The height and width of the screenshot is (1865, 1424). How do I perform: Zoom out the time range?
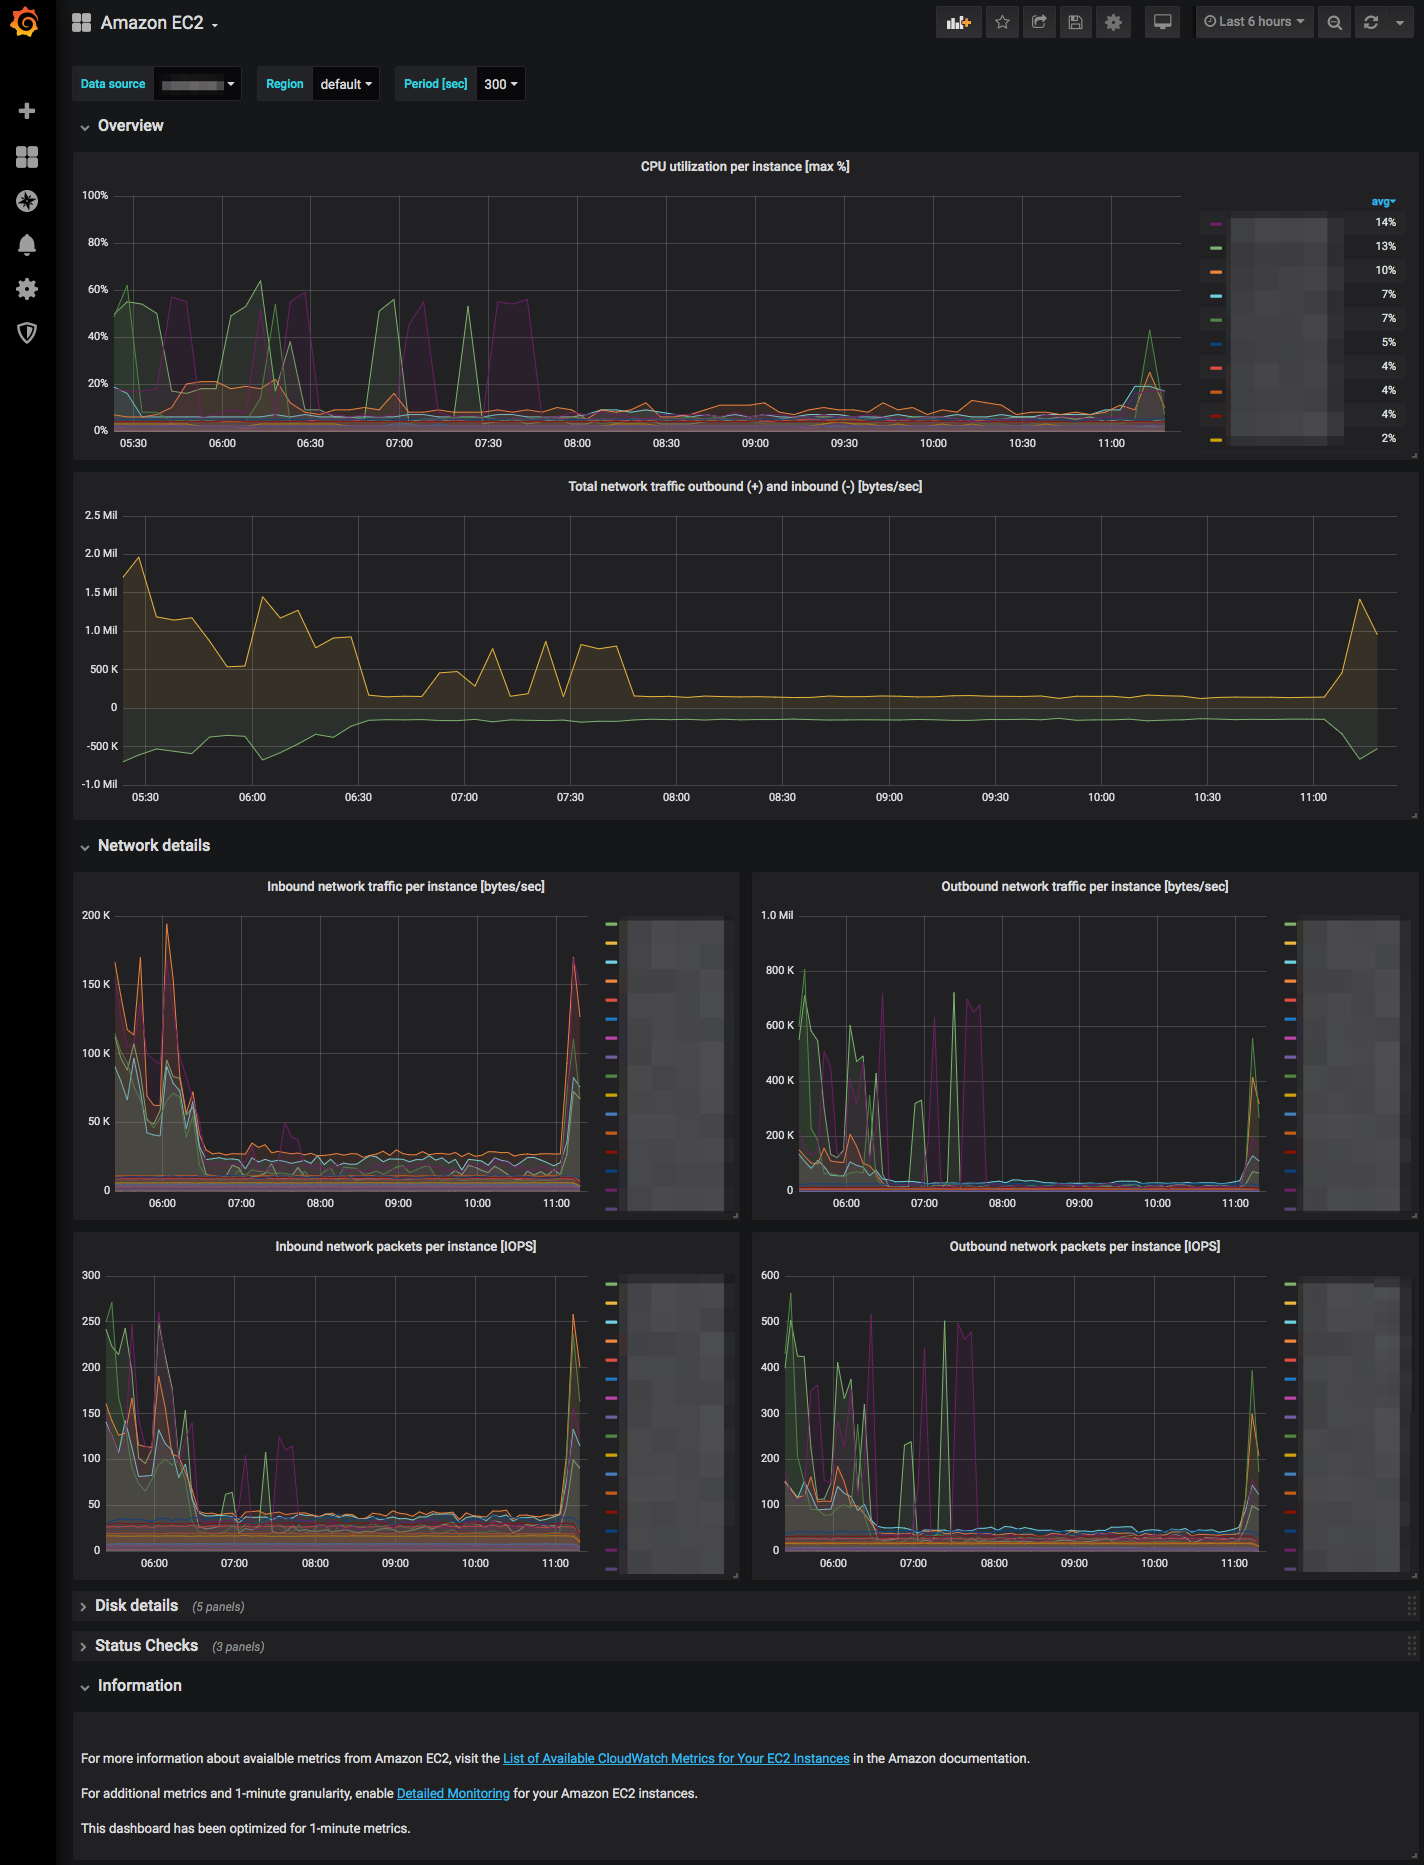1334,22
